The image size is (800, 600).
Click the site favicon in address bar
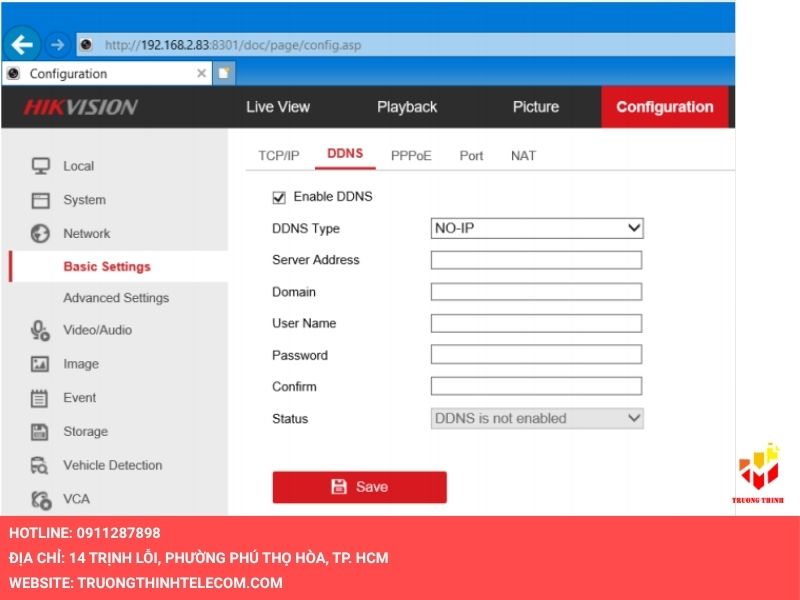(86, 45)
